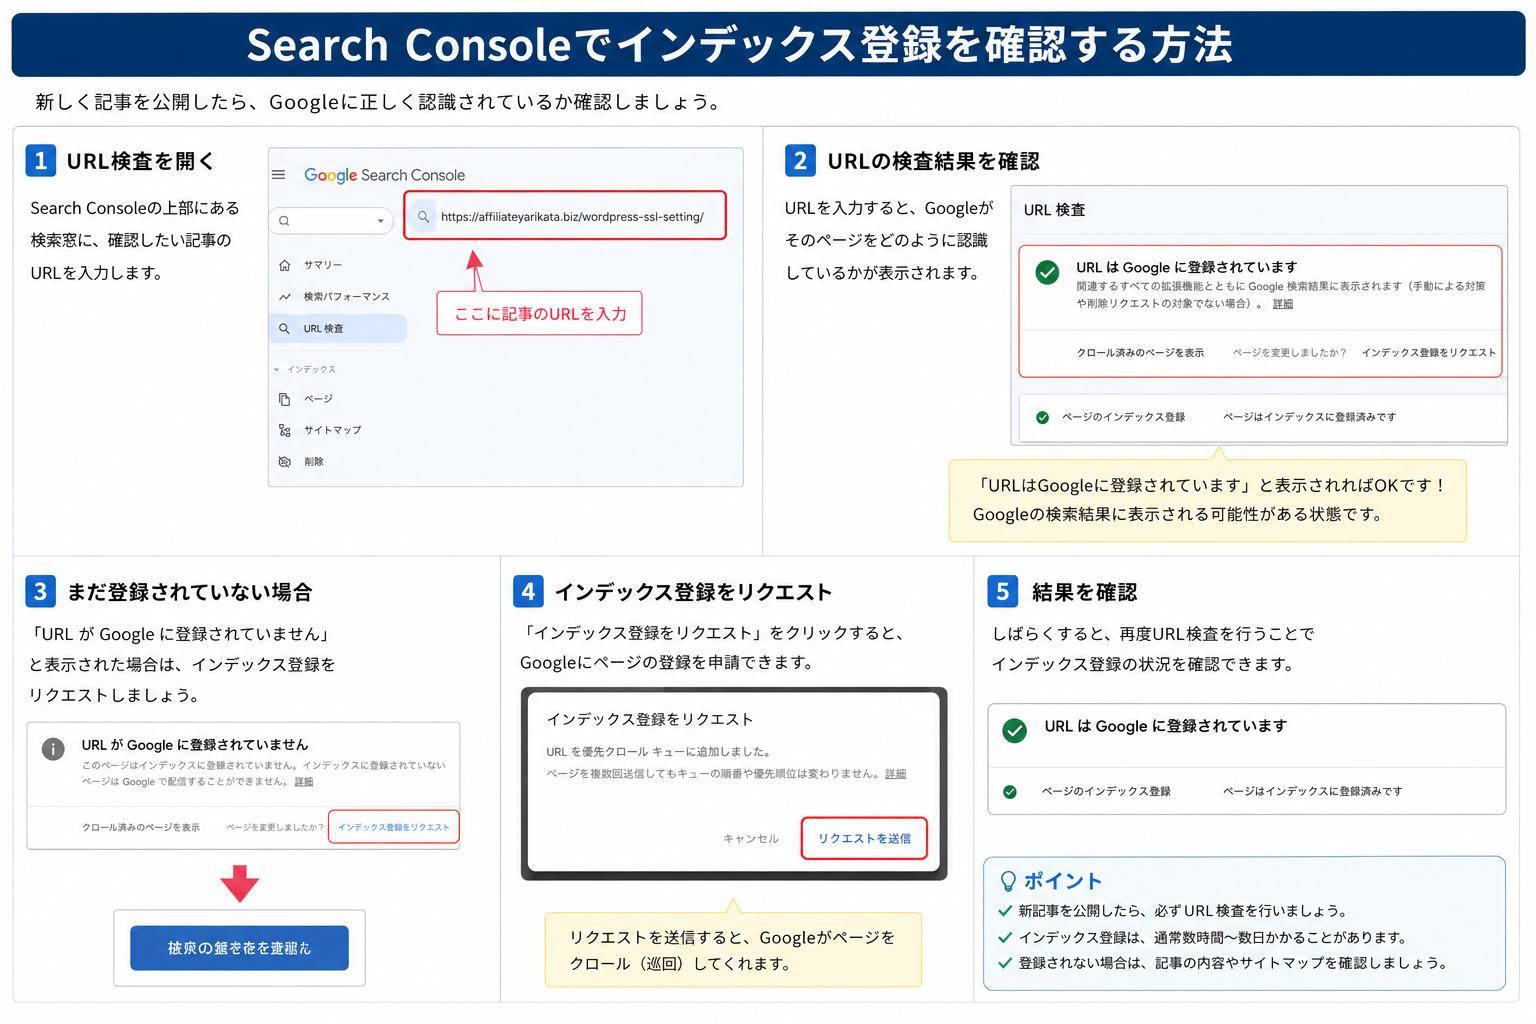Image resolution: width=1536 pixels, height=1024 pixels.
Task: Click checkmark beside 新記事を公開したら tip
Action: coord(1005,911)
